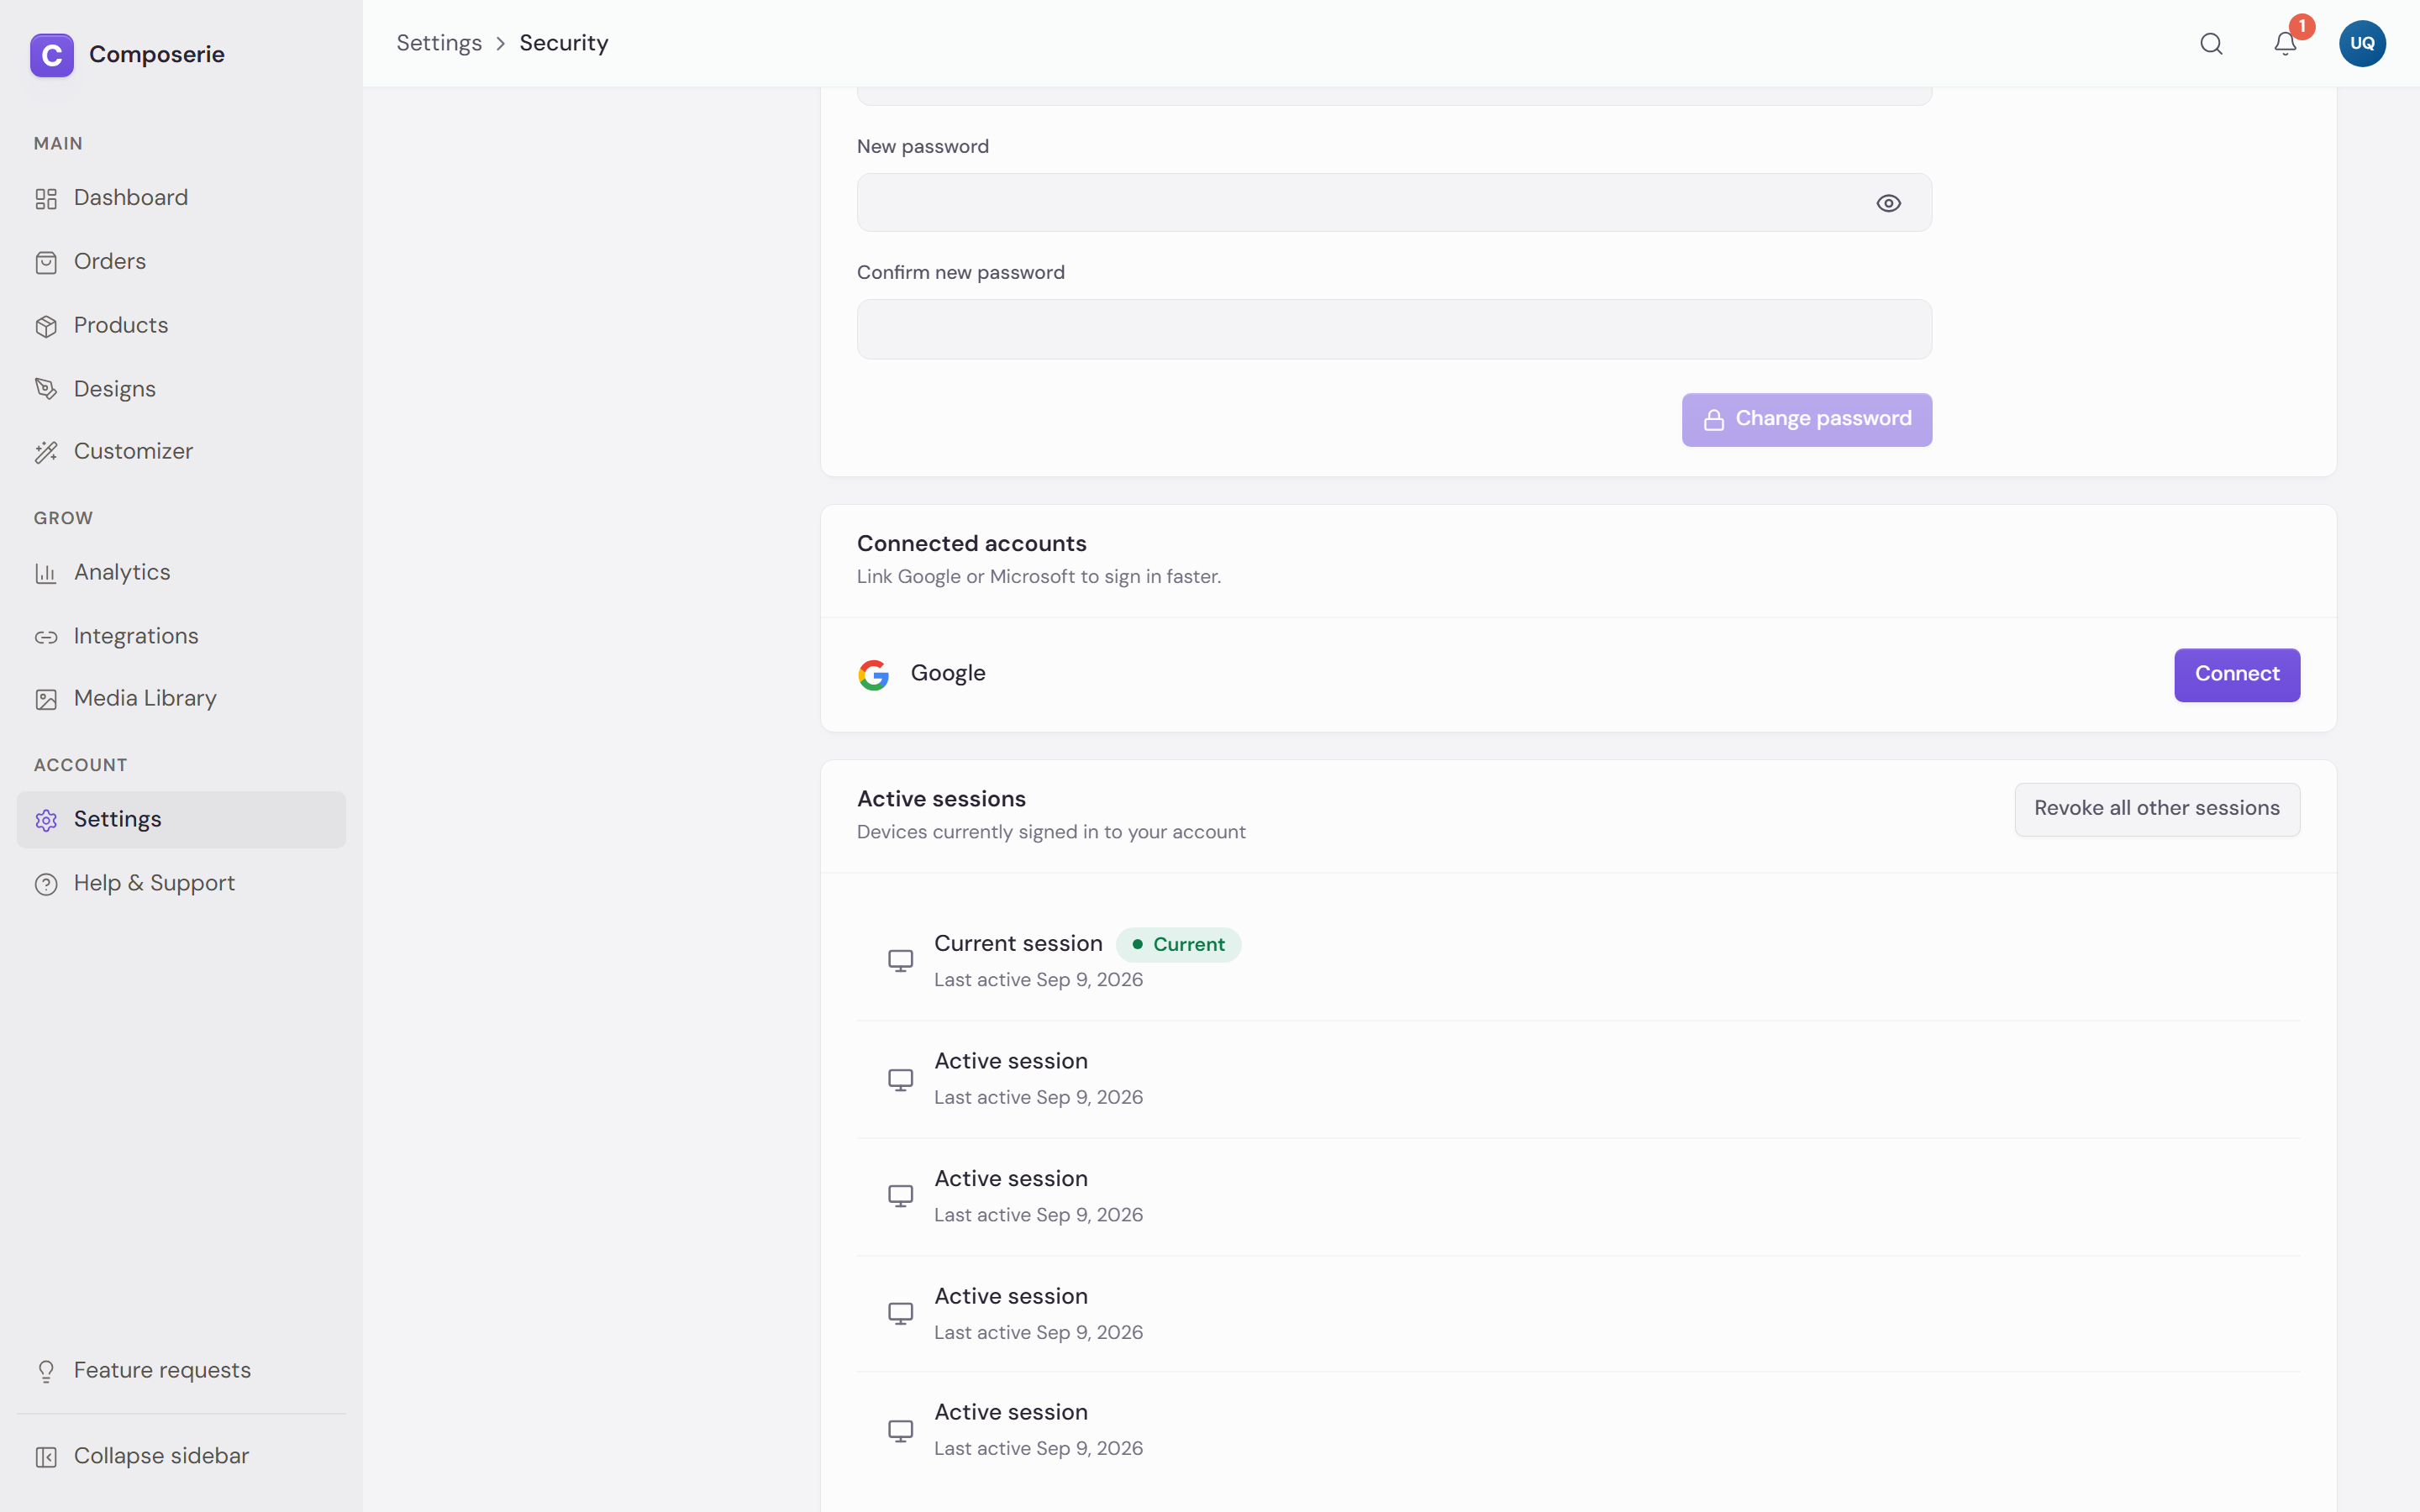Click the Connected accounts heading
2420x1512 pixels.
971,544
